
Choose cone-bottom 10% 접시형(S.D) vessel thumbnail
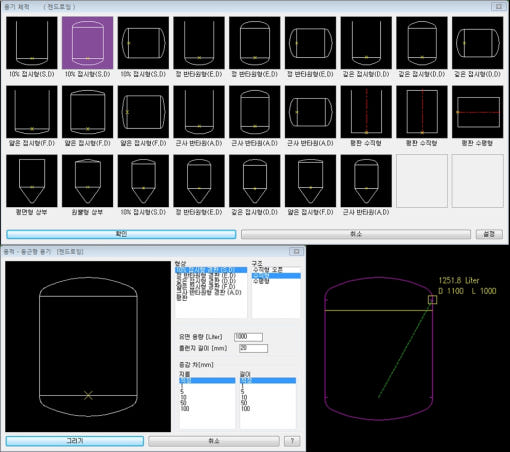tap(143, 181)
